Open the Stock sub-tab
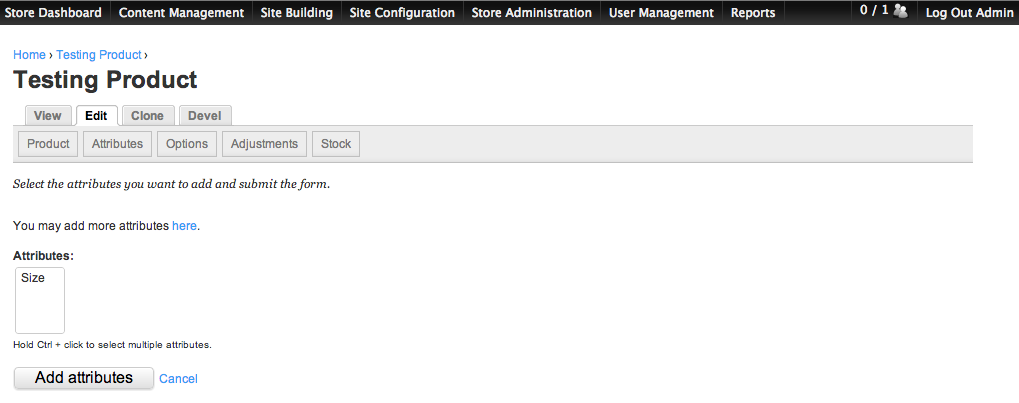Image resolution: width=1019 pixels, height=403 pixels. tap(336, 144)
